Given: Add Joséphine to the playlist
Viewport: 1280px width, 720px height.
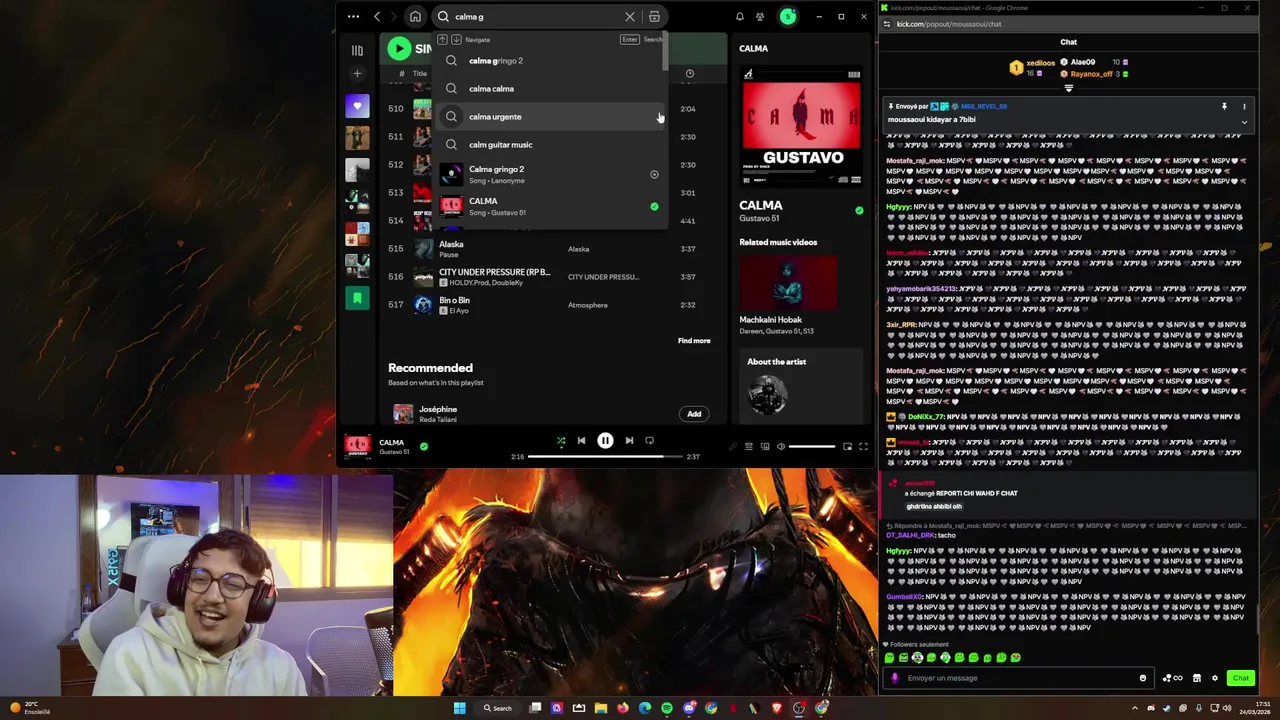Looking at the screenshot, I should coord(694,414).
